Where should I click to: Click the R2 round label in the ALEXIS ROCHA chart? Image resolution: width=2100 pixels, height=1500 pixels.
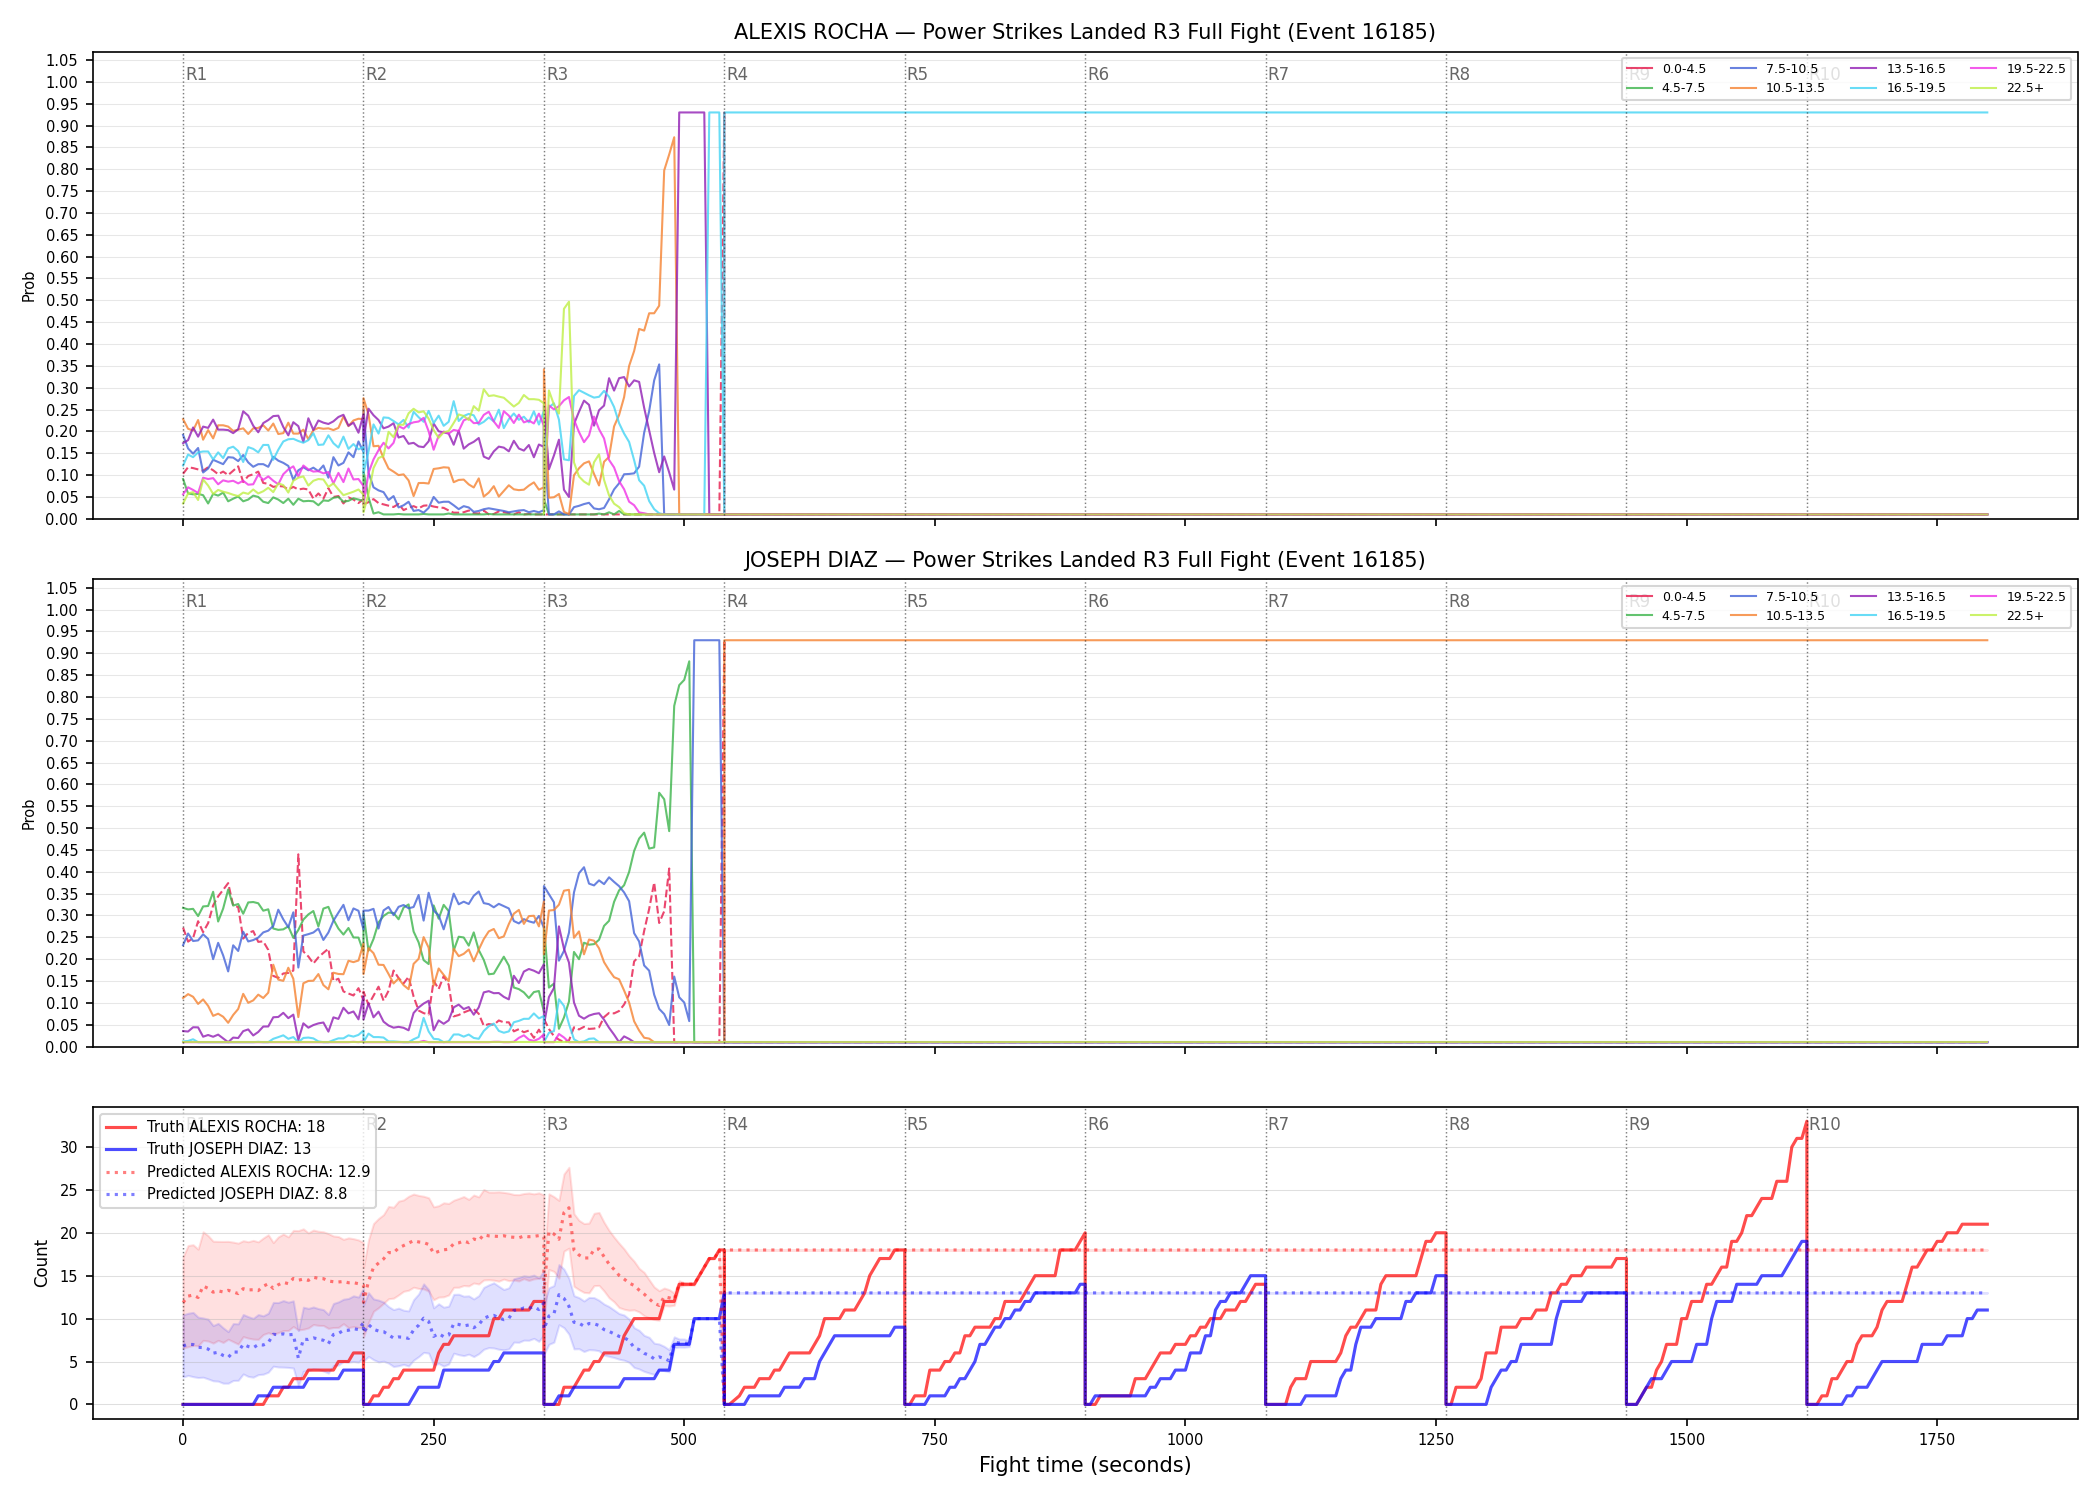coord(376,74)
